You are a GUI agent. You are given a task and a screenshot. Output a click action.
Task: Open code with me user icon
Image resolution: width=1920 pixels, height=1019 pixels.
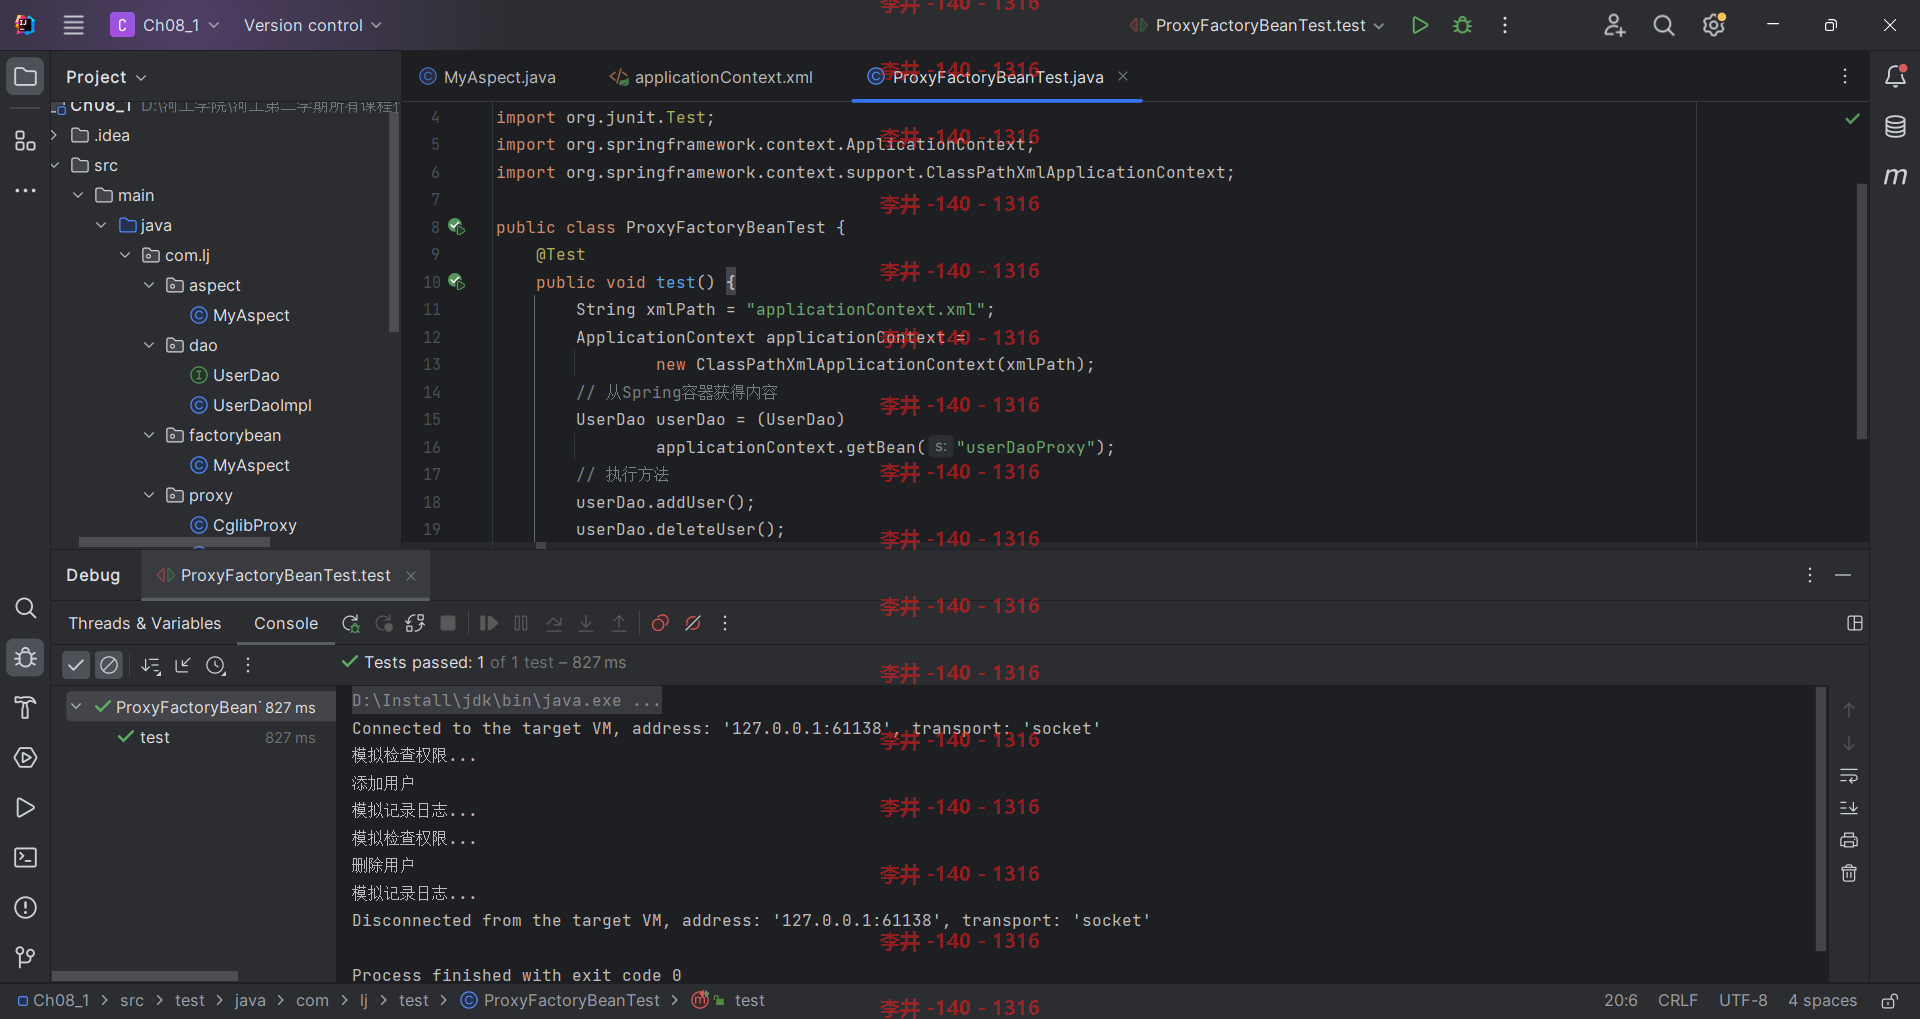point(1614,25)
